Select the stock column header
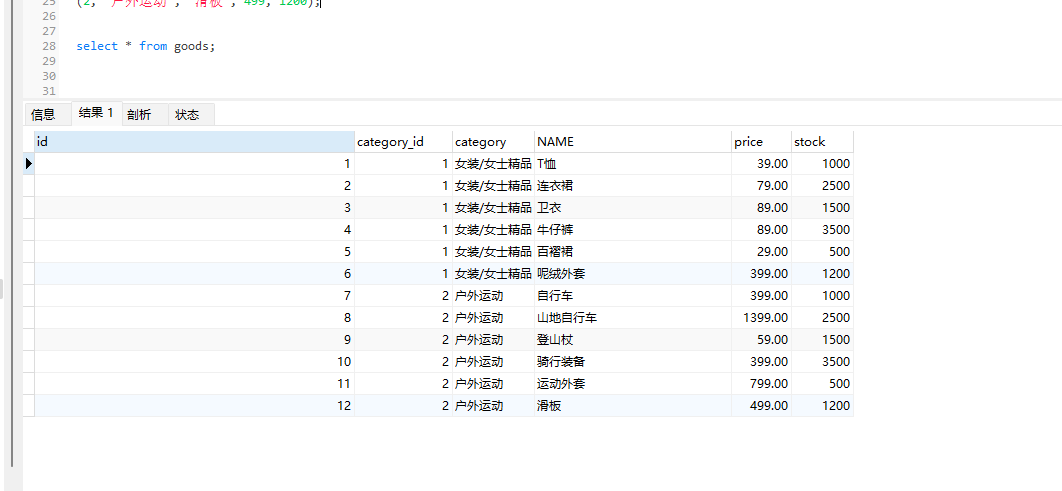This screenshot has width=1062, height=491. [822, 142]
